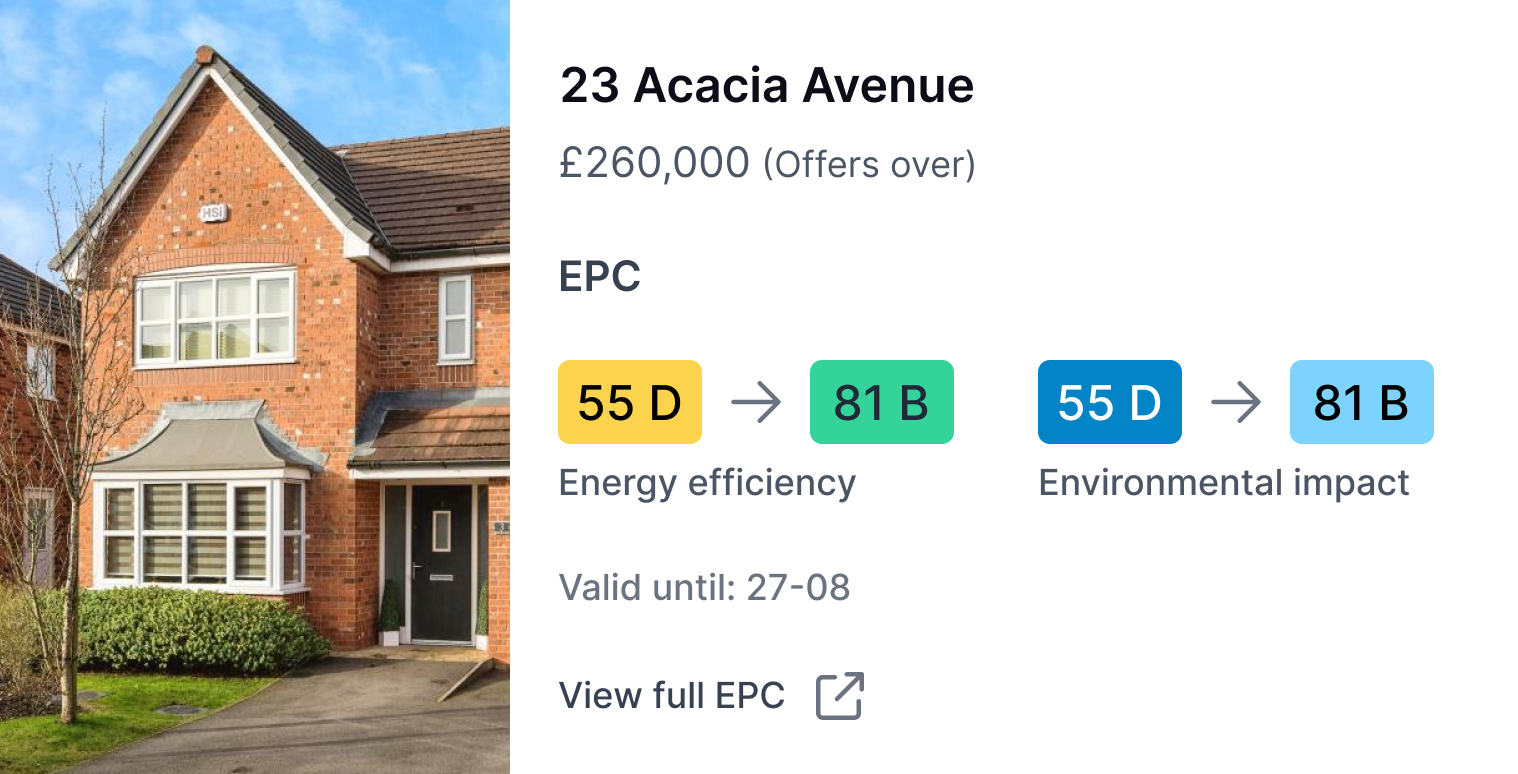Click the EPC section heading
This screenshot has width=1518, height=774.
[600, 277]
